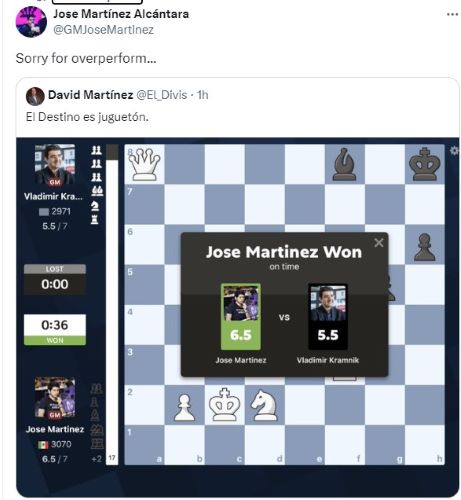Viewport: 461px width, 500px height.
Task: Select the white pawn on b2
Action: pyautogui.click(x=184, y=407)
